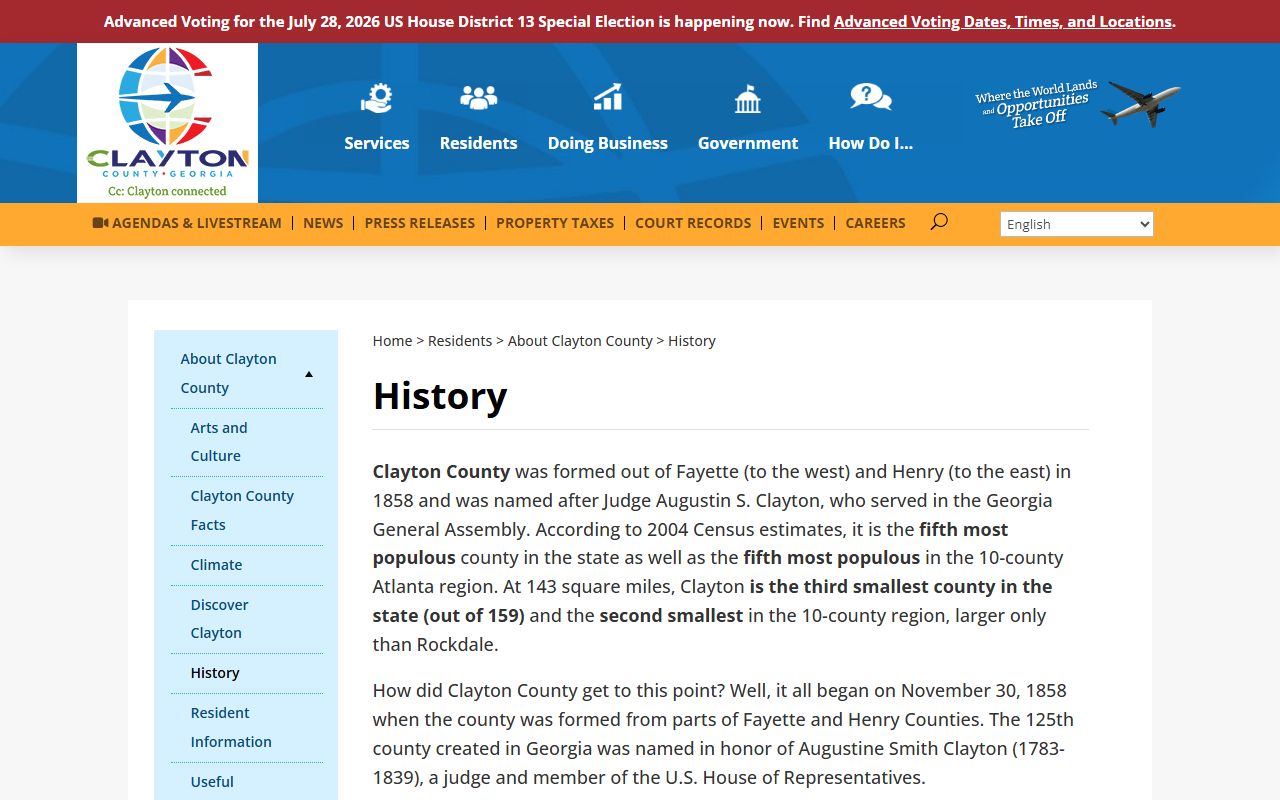The image size is (1280, 800).
Task: Open the Events link
Action: tap(798, 223)
